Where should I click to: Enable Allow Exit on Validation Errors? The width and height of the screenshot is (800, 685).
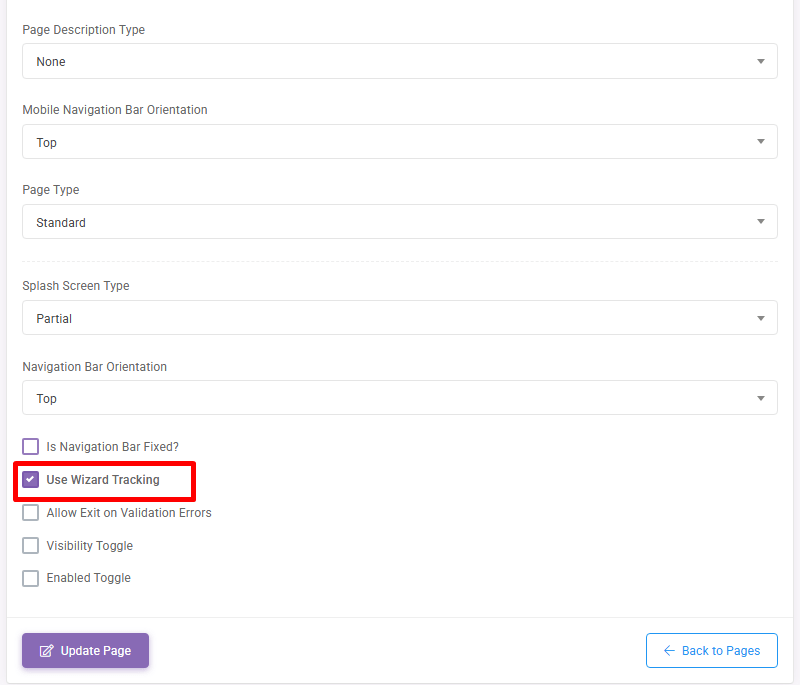click(x=31, y=513)
